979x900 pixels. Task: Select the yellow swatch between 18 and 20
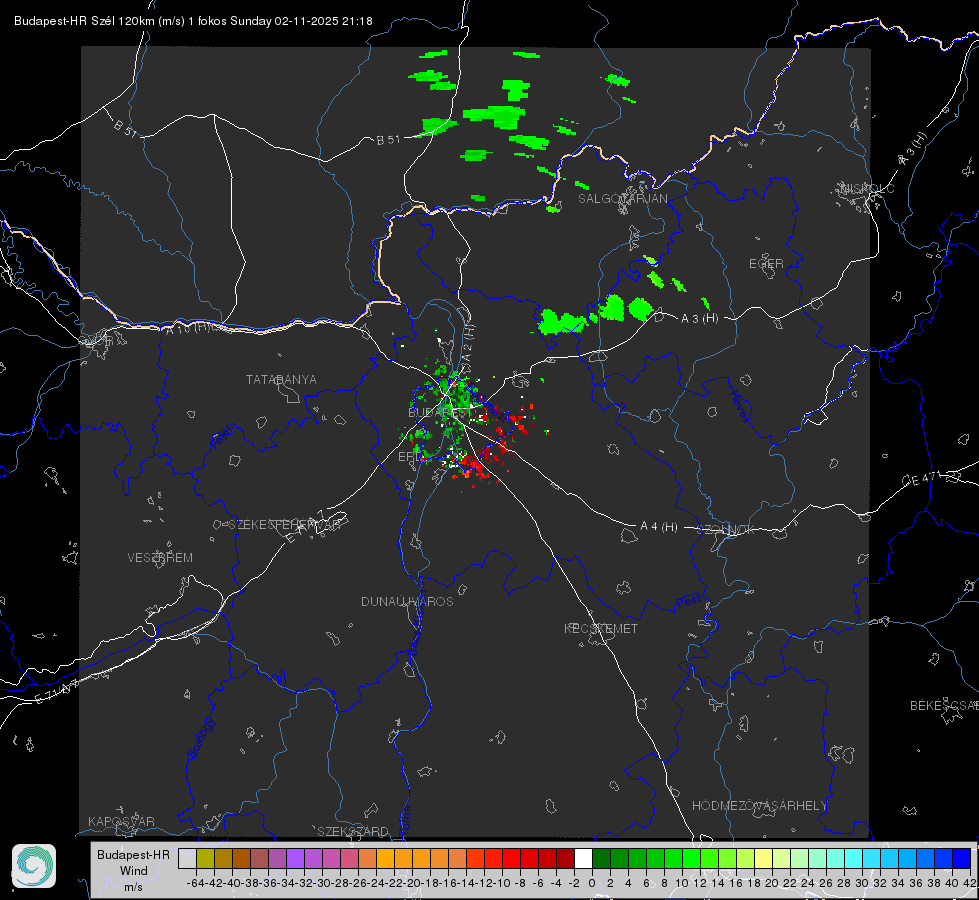[x=764, y=858]
